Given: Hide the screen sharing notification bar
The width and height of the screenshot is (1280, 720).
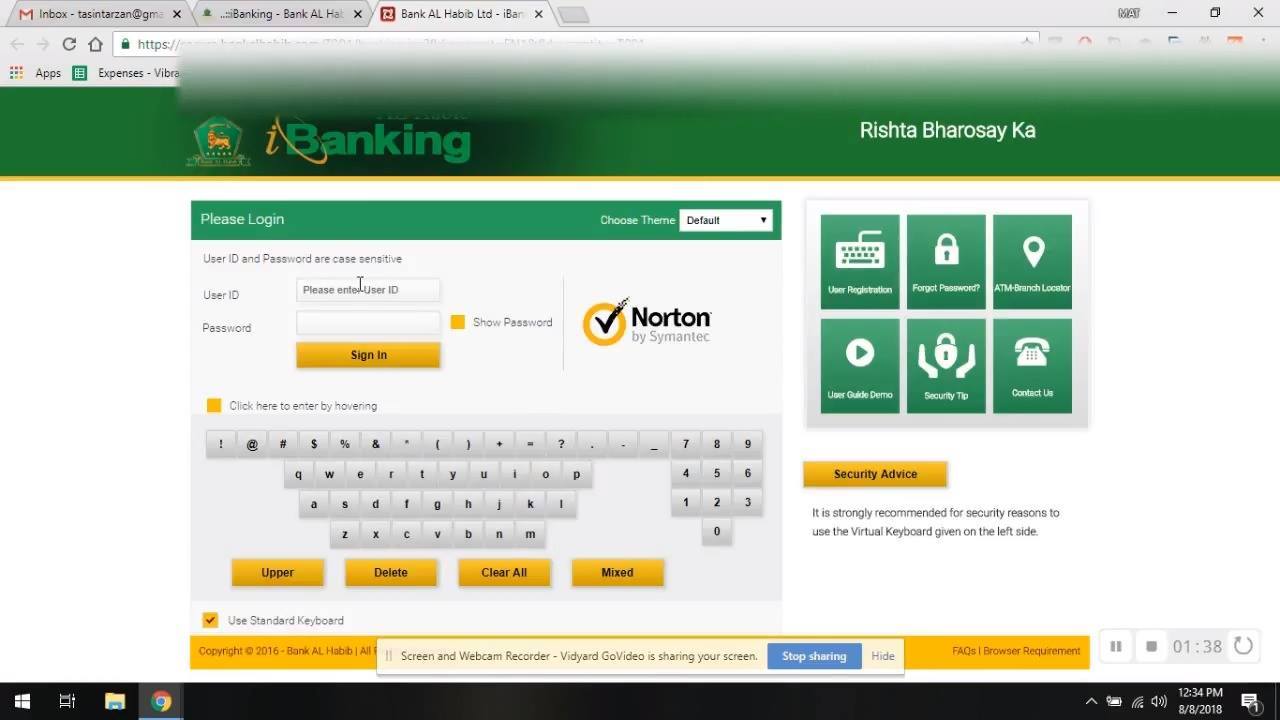Looking at the screenshot, I should (883, 656).
